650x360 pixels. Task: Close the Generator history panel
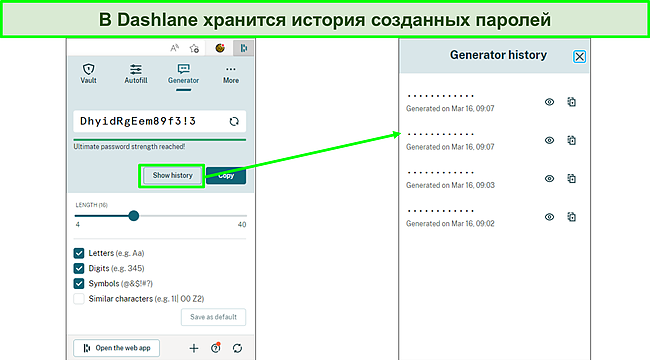[x=580, y=56]
